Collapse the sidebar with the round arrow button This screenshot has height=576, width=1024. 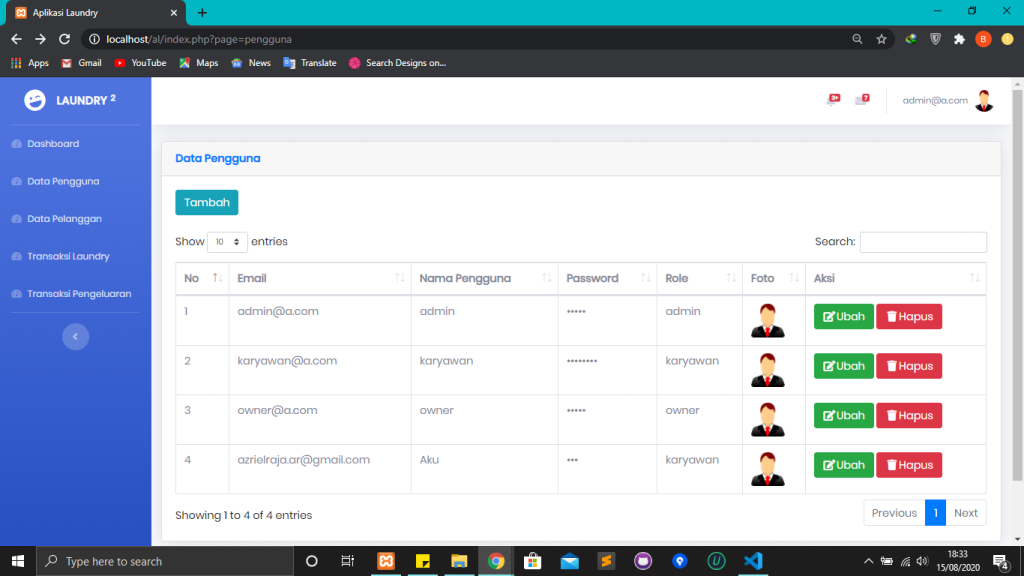coord(75,337)
